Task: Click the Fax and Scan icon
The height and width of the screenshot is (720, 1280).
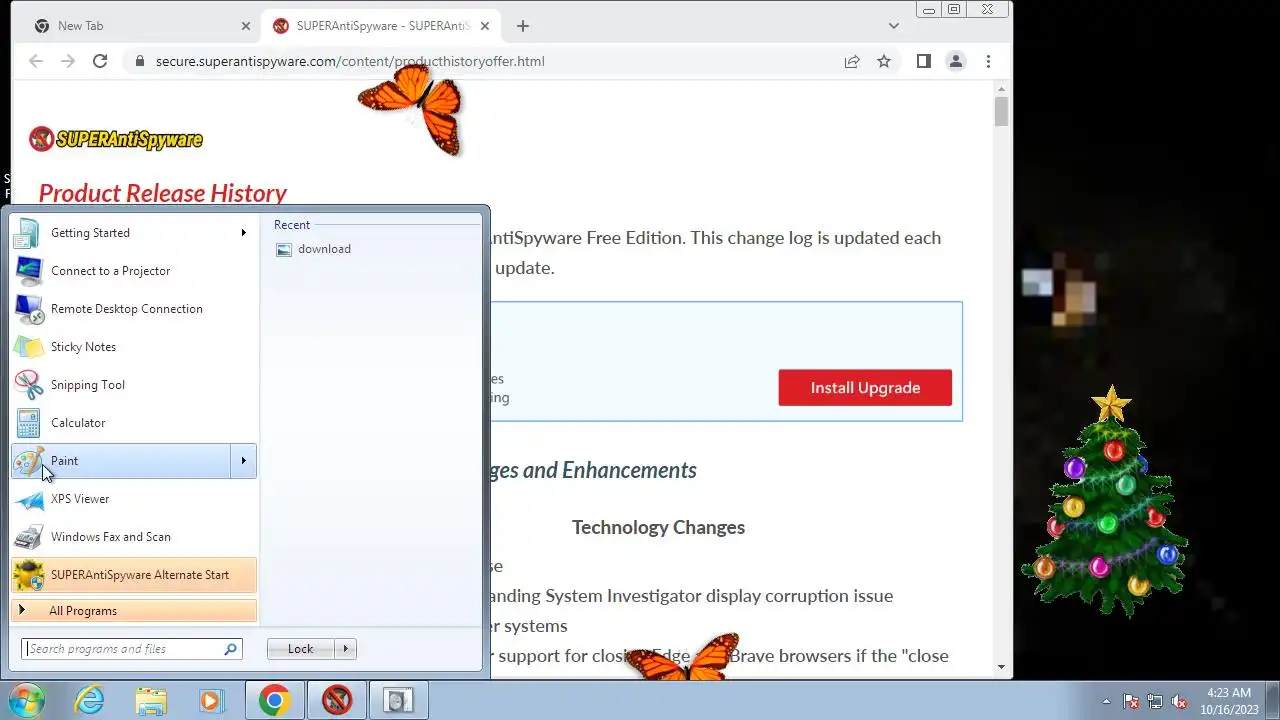Action: tap(29, 537)
